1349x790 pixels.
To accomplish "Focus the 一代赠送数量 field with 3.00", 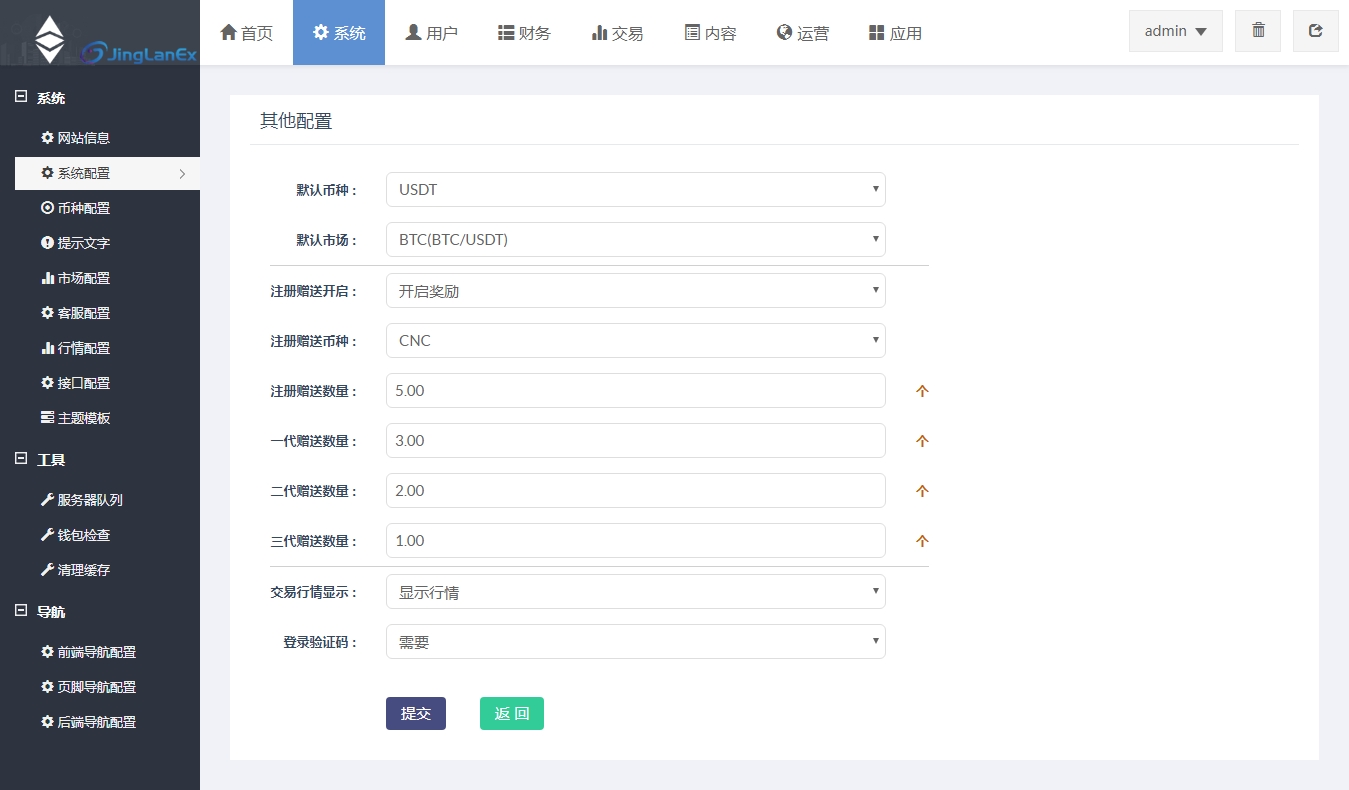I will point(636,441).
